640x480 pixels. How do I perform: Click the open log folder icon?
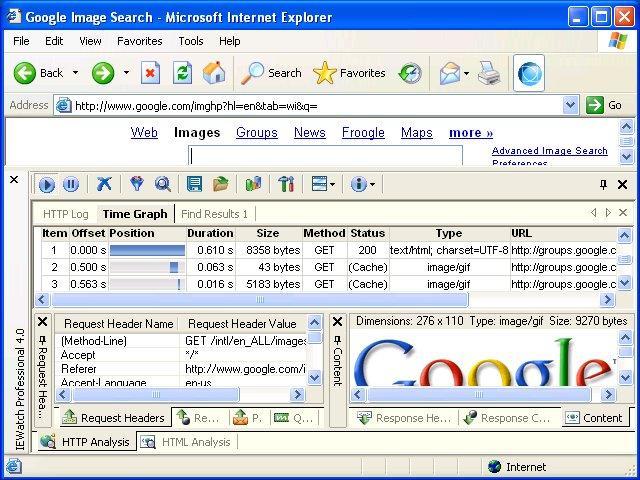tap(221, 184)
